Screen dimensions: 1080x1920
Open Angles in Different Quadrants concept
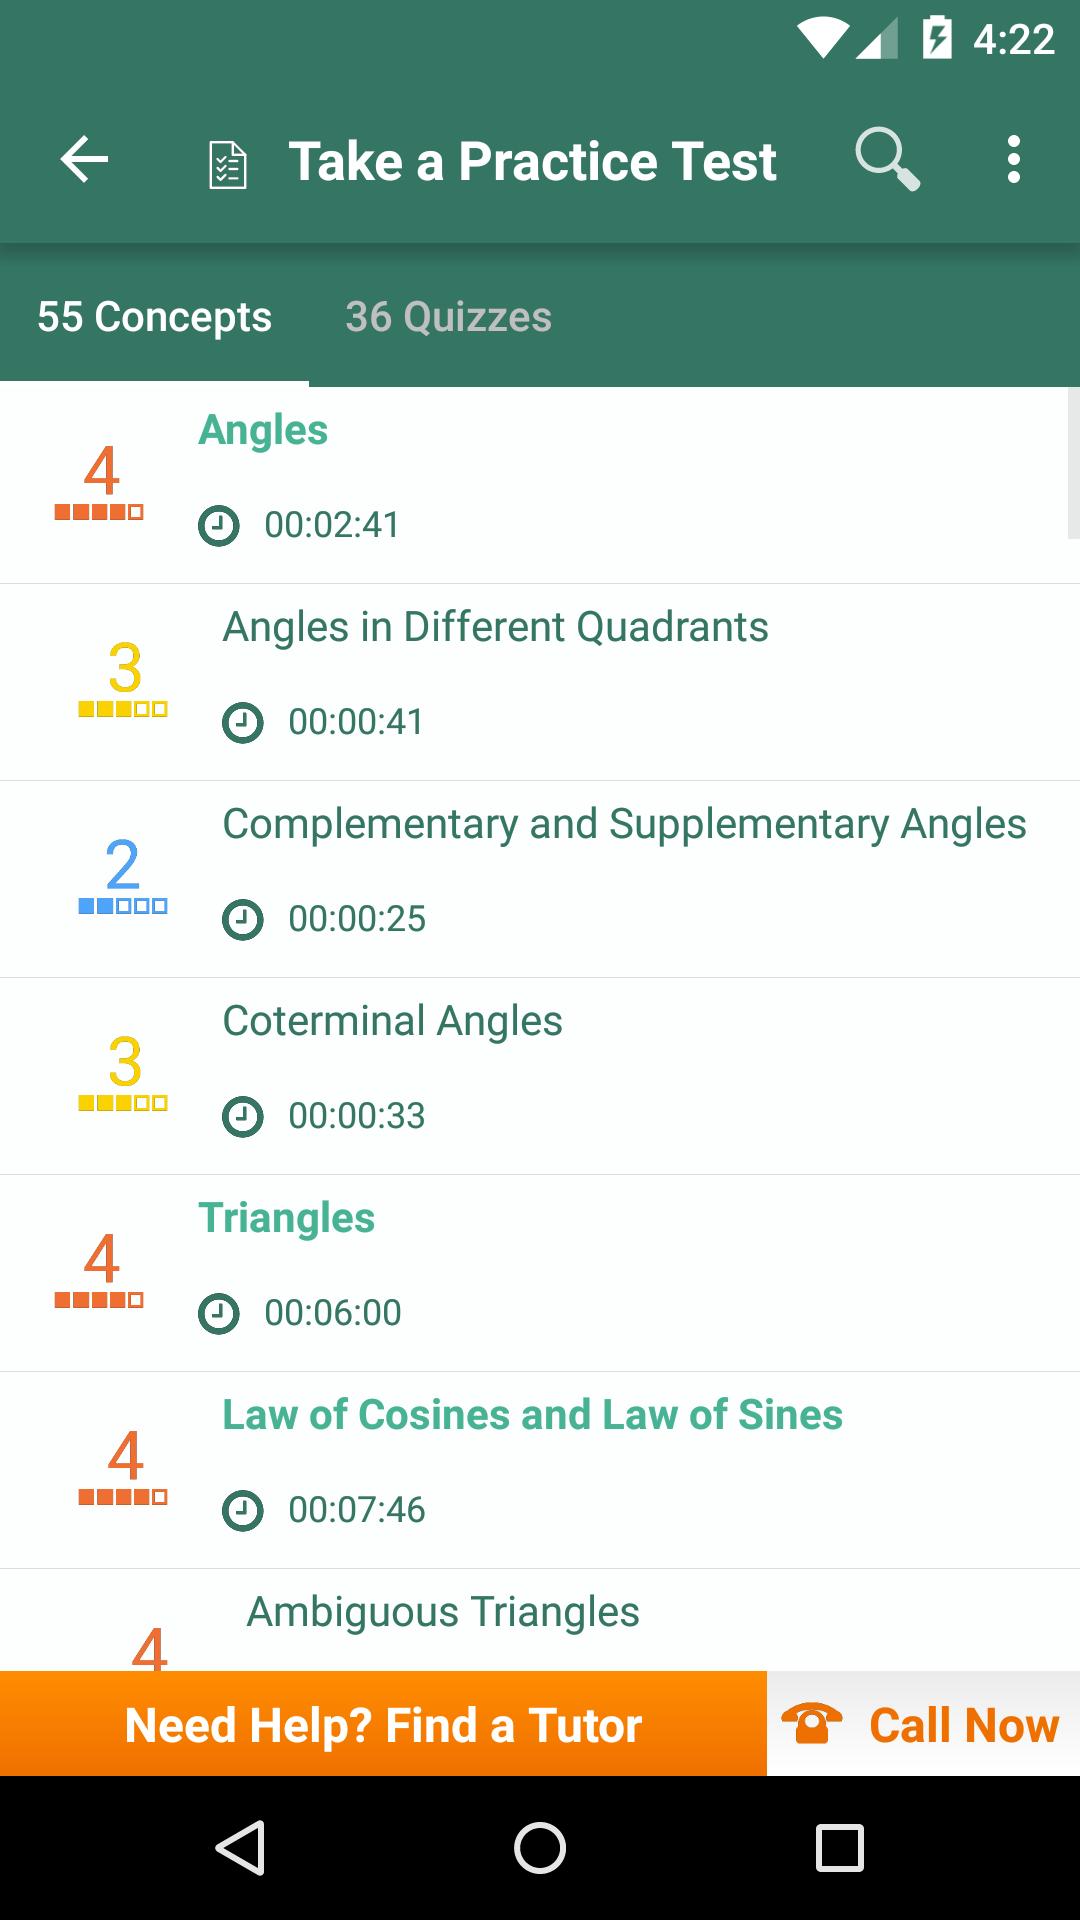point(540,682)
